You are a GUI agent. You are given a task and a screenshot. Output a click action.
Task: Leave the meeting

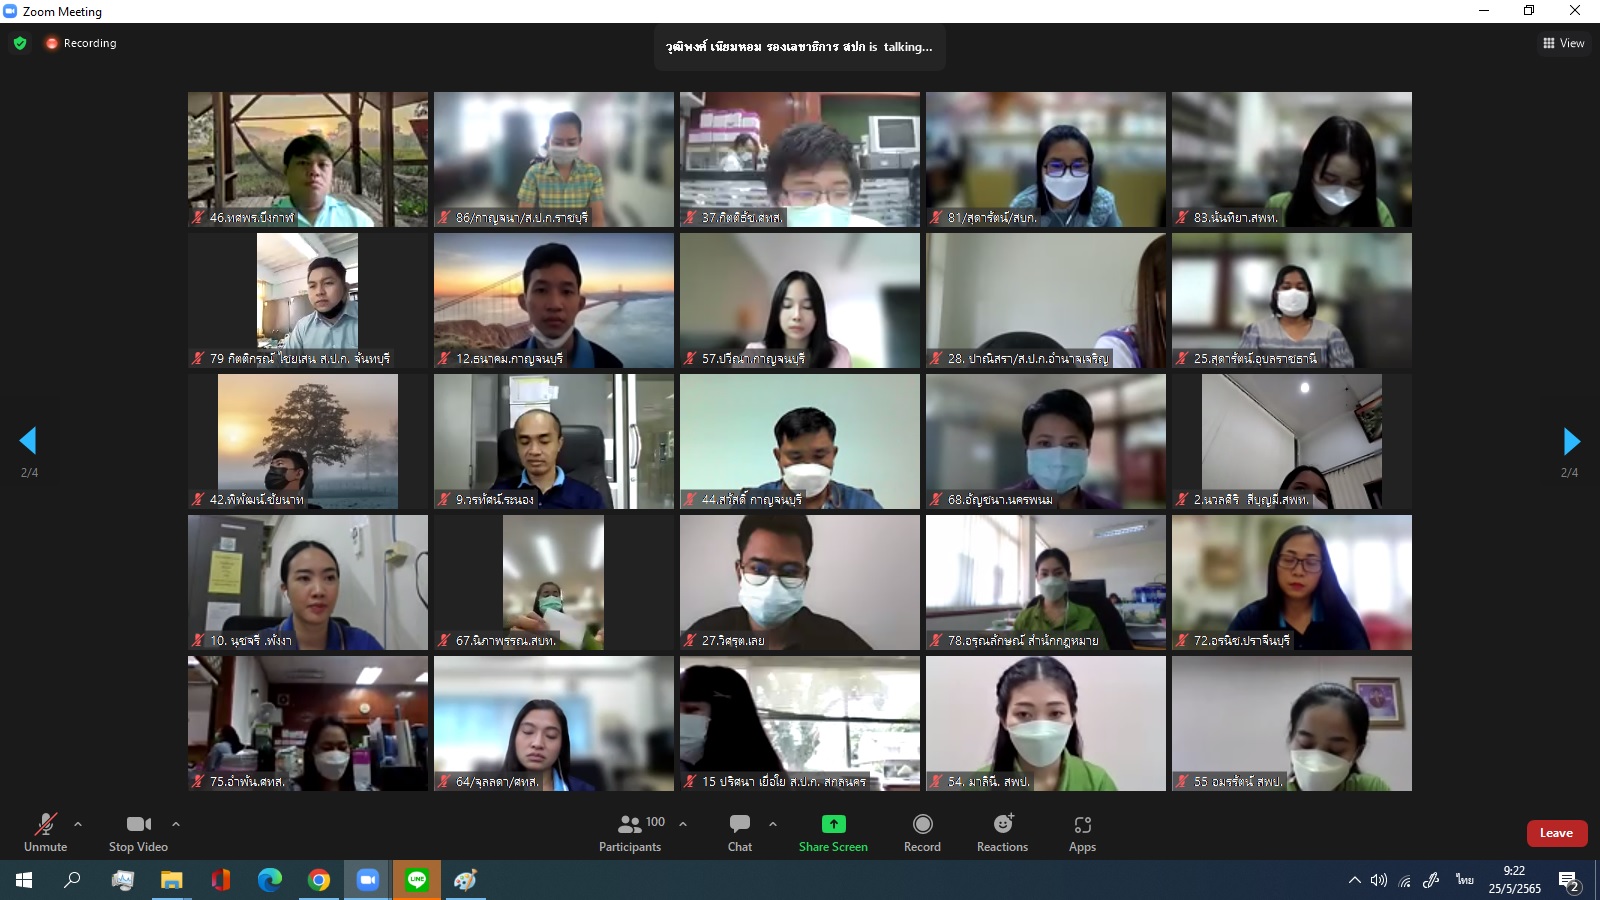[1556, 833]
